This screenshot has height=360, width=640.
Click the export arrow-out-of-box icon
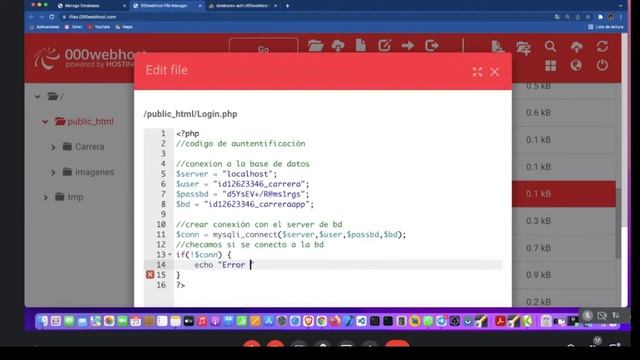tap(431, 45)
